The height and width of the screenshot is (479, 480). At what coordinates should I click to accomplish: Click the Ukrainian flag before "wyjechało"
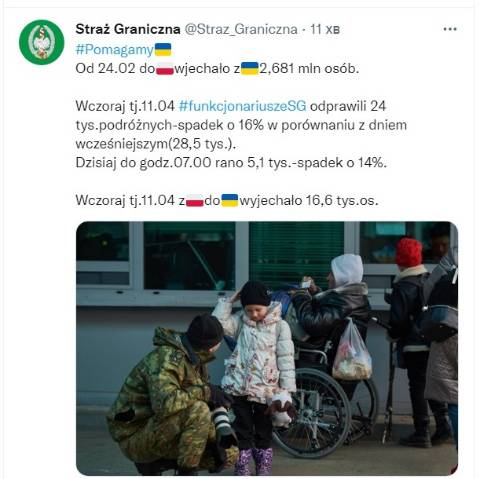(230, 200)
